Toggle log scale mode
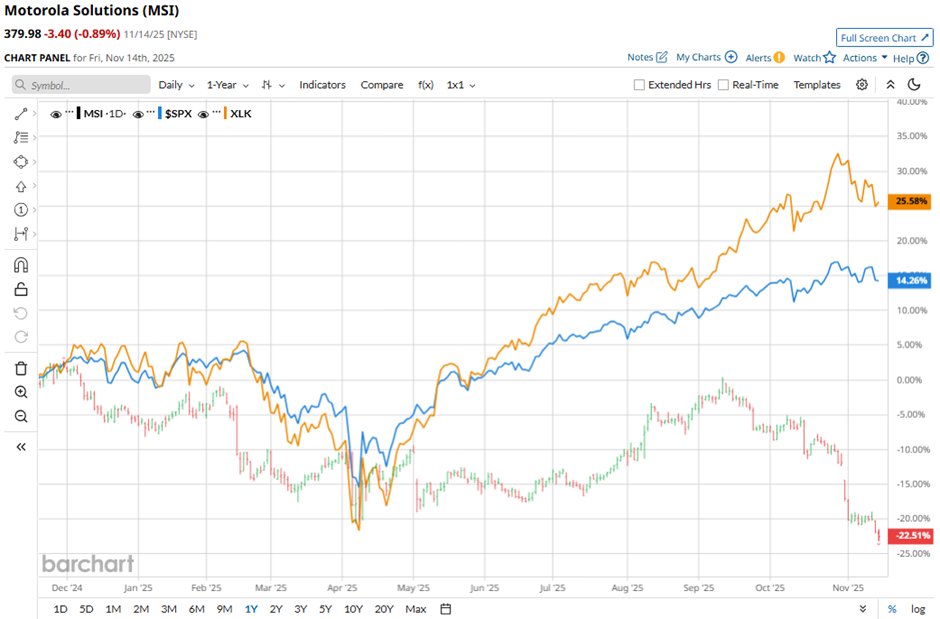940x619 pixels. (918, 609)
